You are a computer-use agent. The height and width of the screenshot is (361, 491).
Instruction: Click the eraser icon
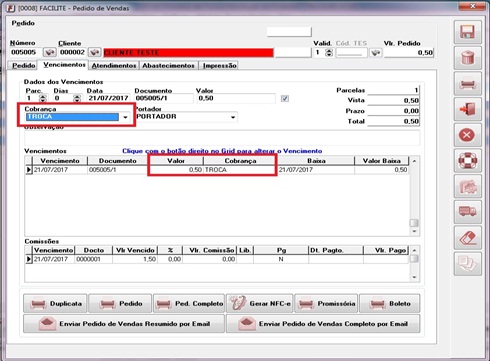coord(467,237)
